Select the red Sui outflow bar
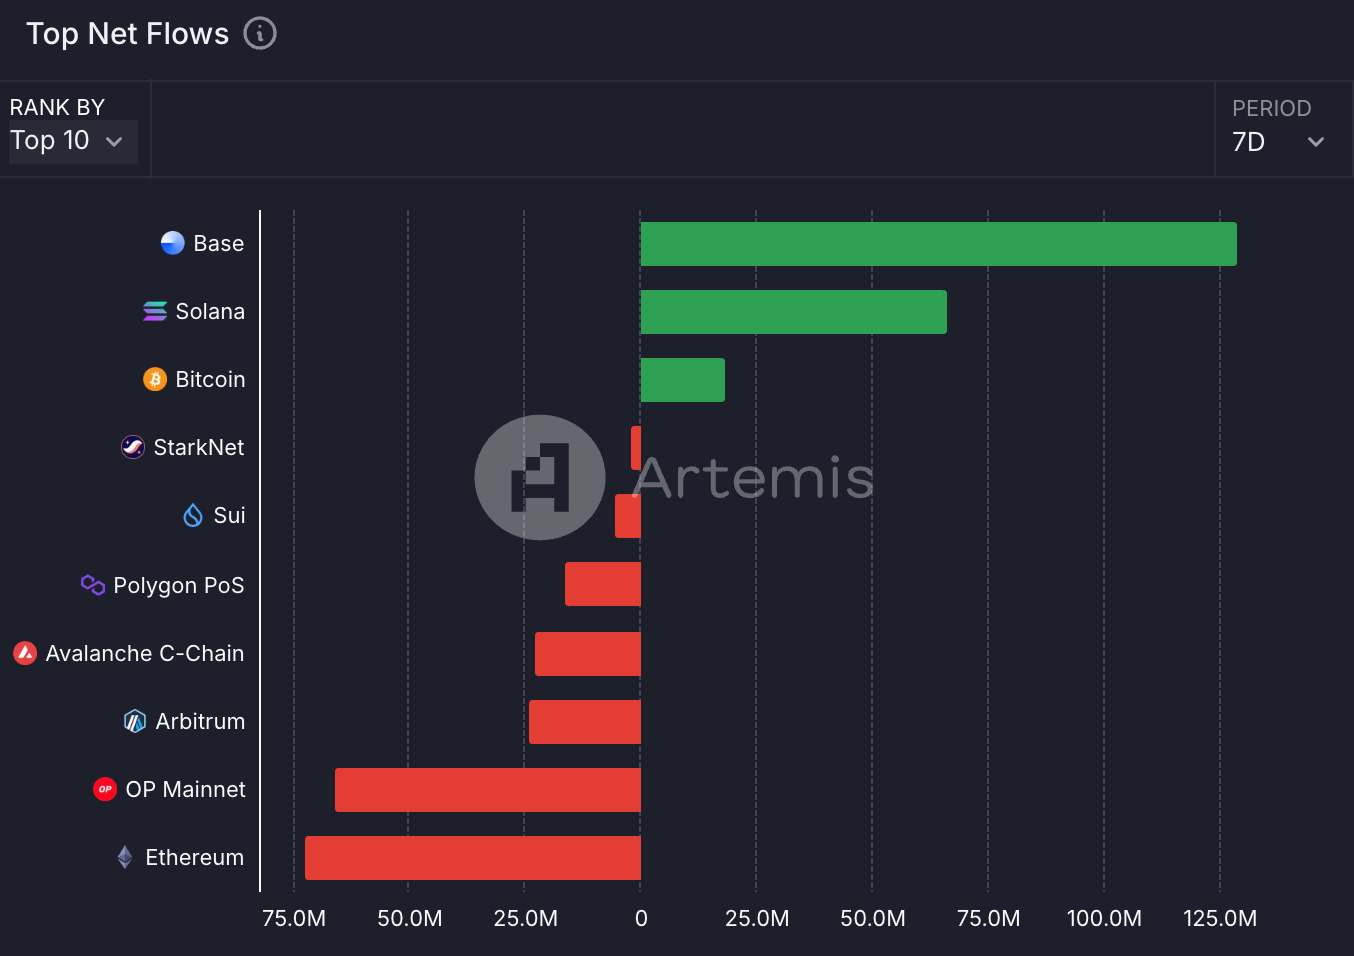Viewport: 1354px width, 956px height. click(628, 516)
